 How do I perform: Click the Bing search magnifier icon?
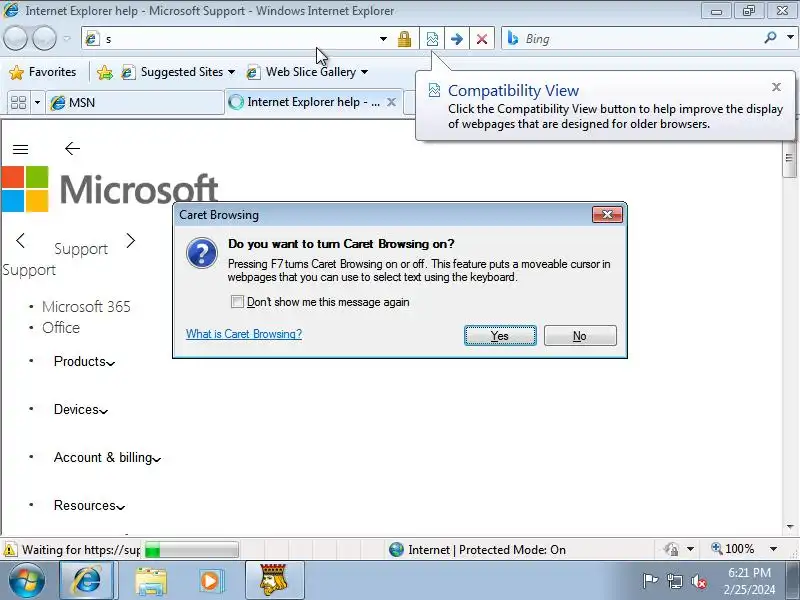click(x=770, y=38)
